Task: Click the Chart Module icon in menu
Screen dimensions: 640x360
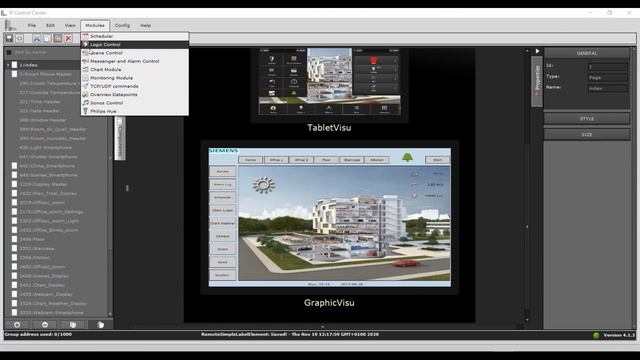Action: (85, 69)
